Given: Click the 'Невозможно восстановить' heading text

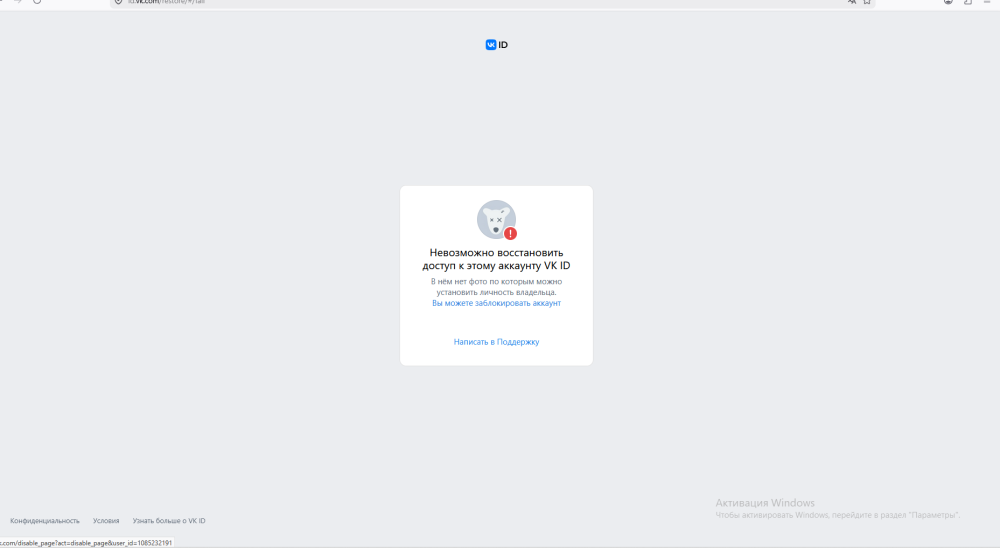Looking at the screenshot, I should (x=496, y=259).
